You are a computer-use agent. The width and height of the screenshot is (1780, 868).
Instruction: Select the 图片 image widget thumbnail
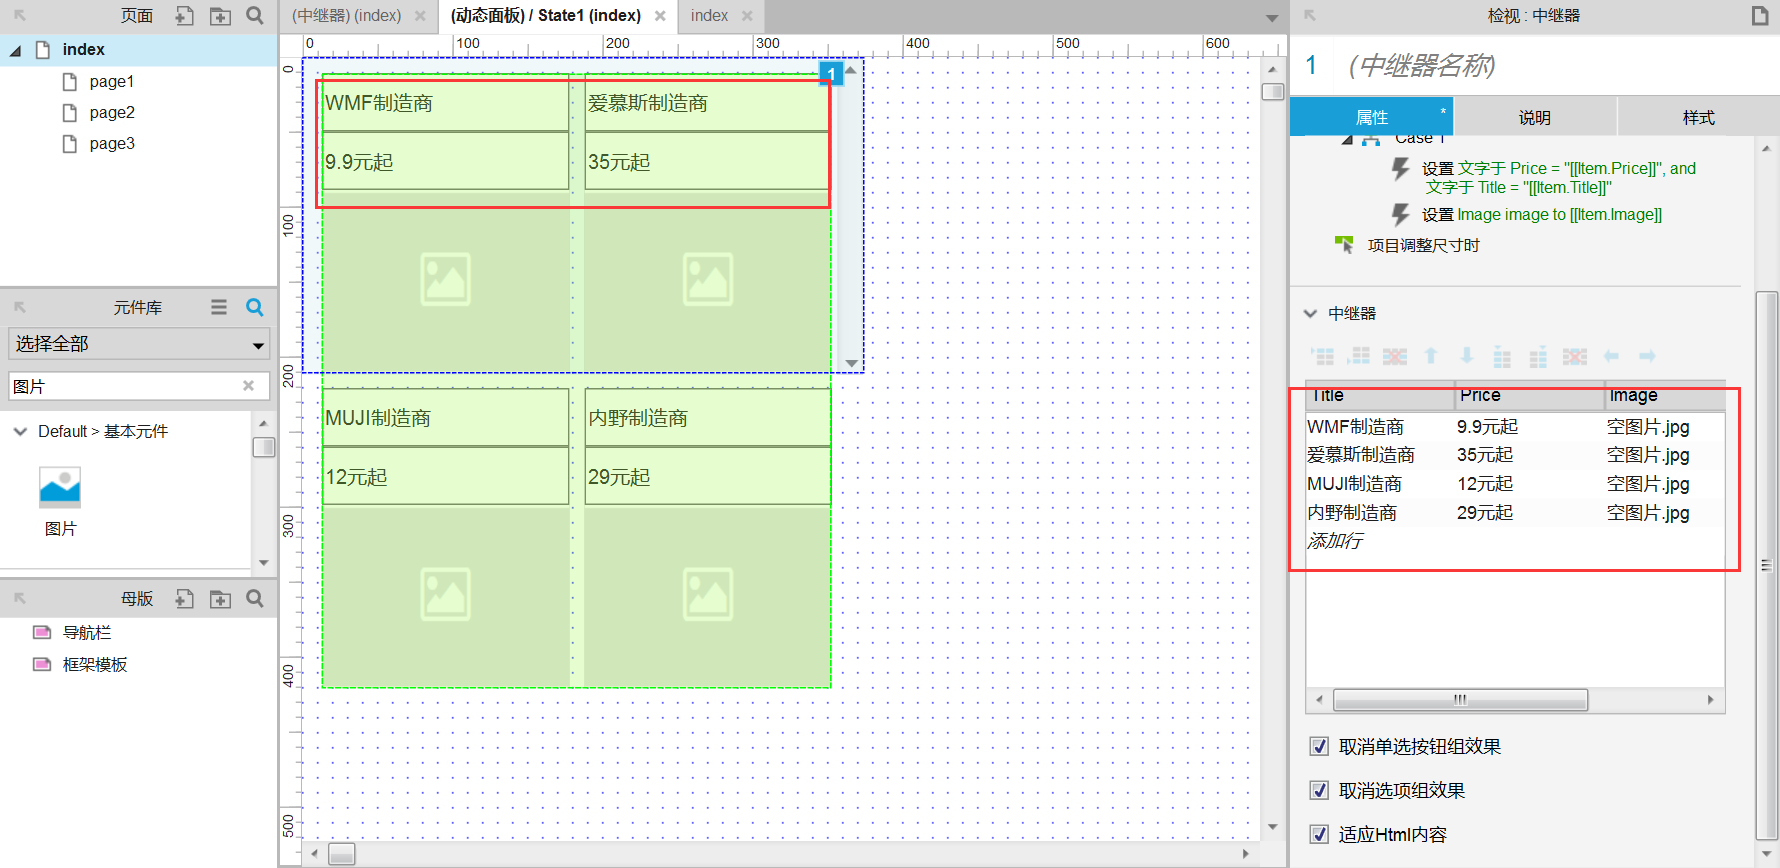click(x=60, y=488)
